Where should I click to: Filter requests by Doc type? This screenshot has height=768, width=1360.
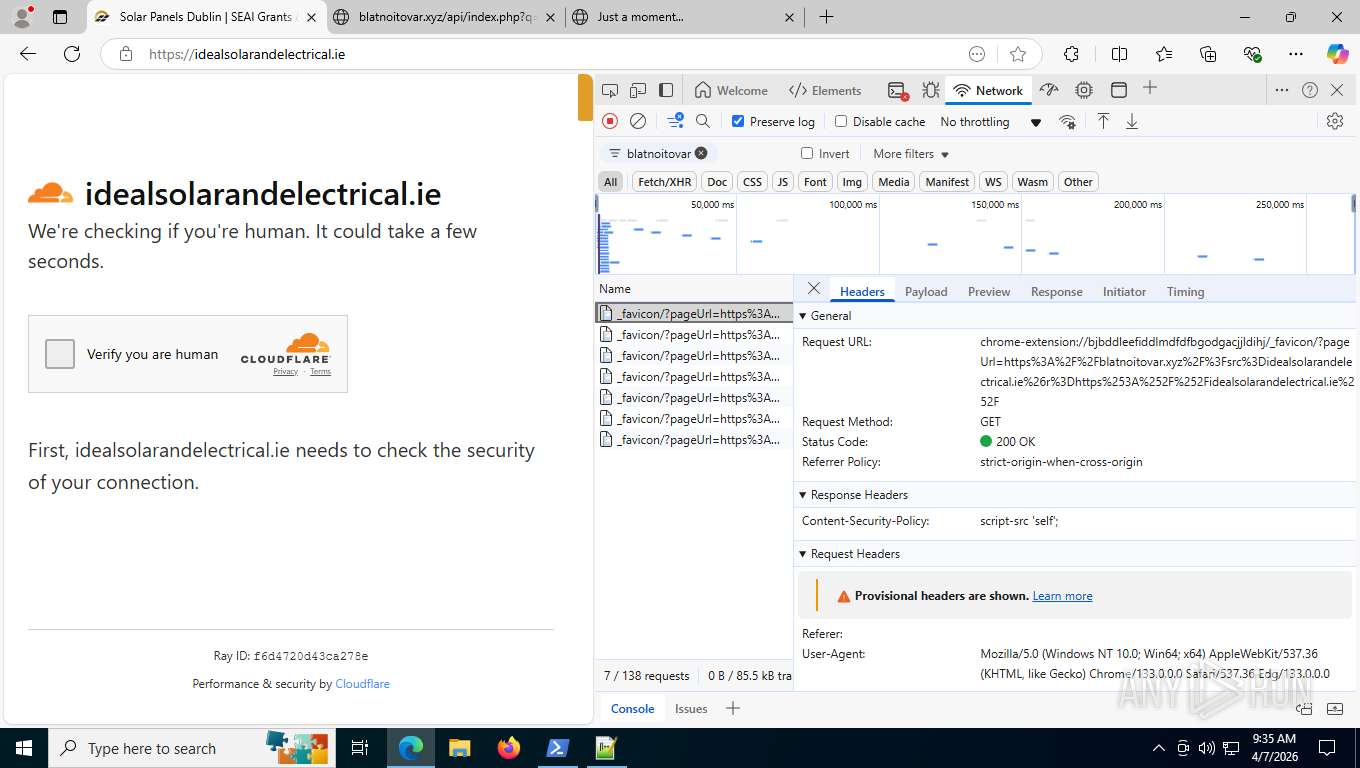tap(717, 182)
